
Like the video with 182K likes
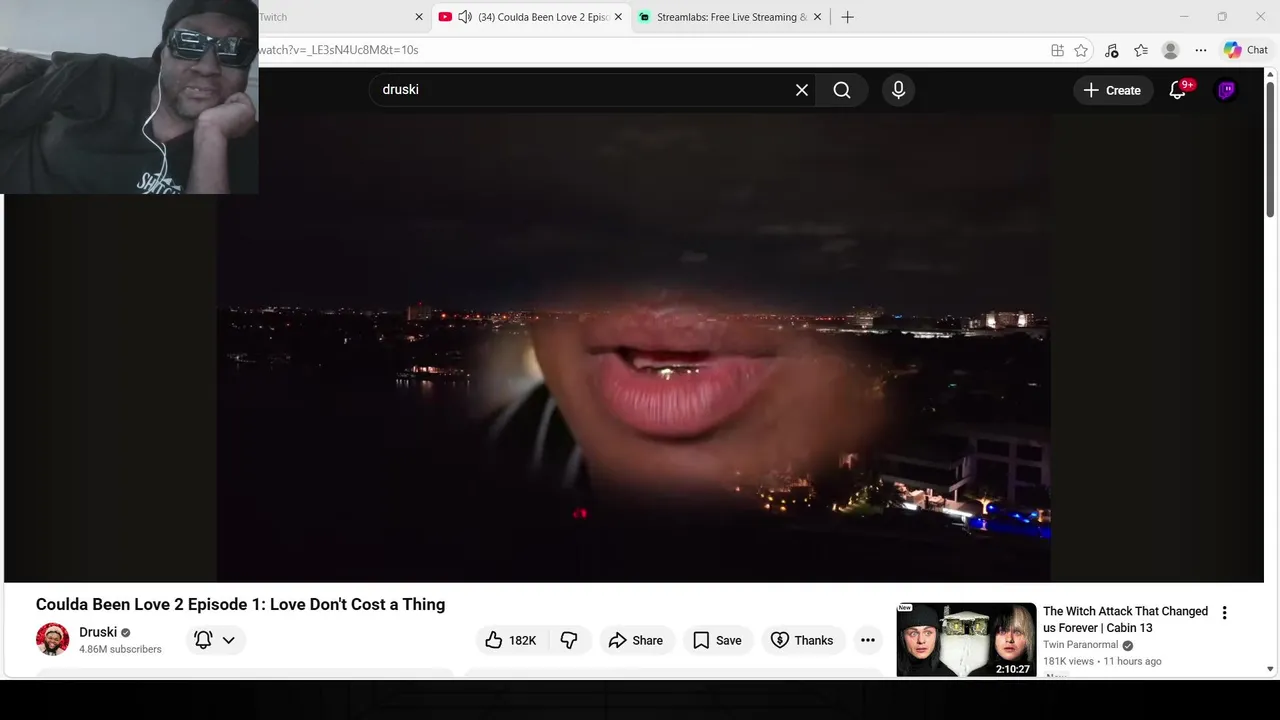click(x=511, y=640)
